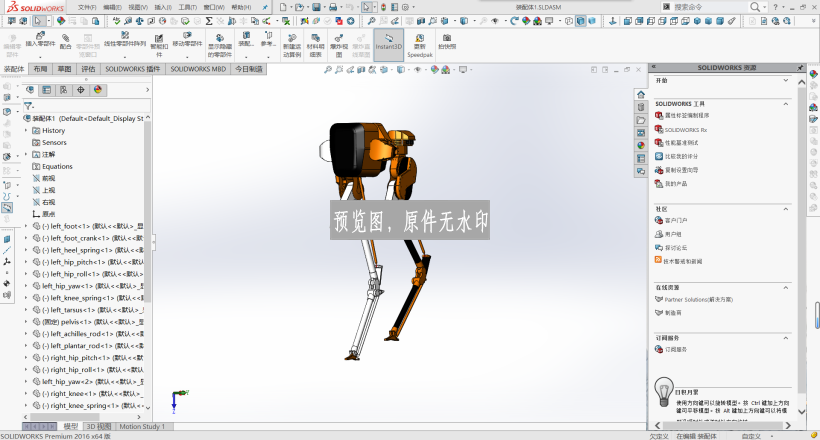Select the 移动零部件 Move Component tool
The image size is (820, 440).
[x=187, y=40]
